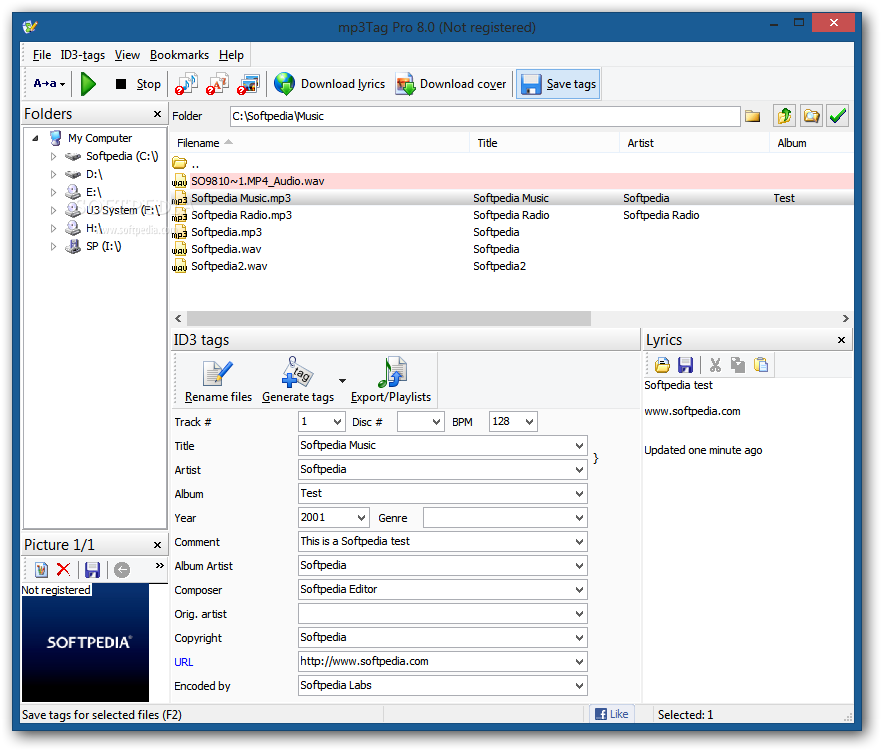Screen dimensions: 882x751
Task: Click Download lyrics globe icon
Action: pos(285,84)
